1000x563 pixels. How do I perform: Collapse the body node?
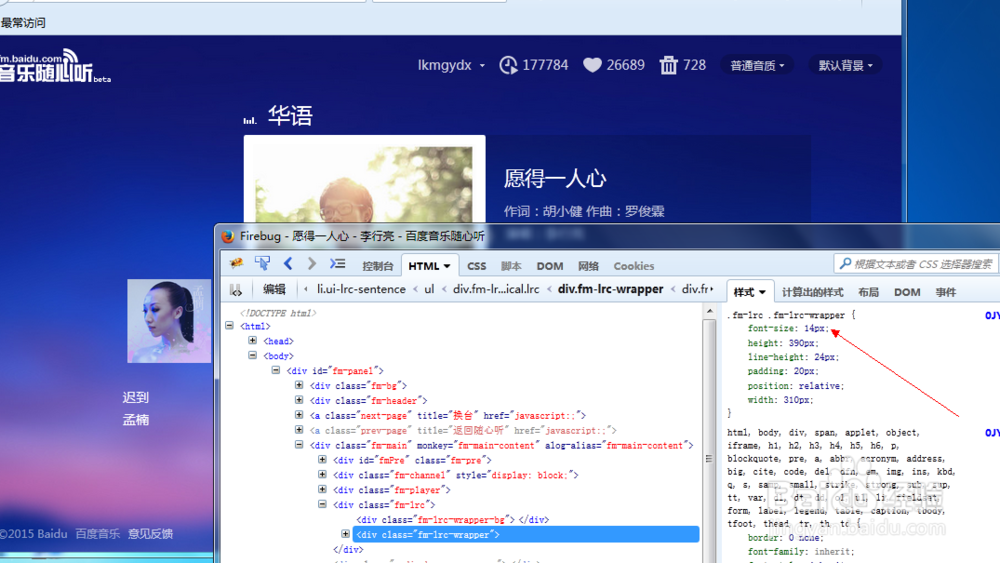coord(253,355)
